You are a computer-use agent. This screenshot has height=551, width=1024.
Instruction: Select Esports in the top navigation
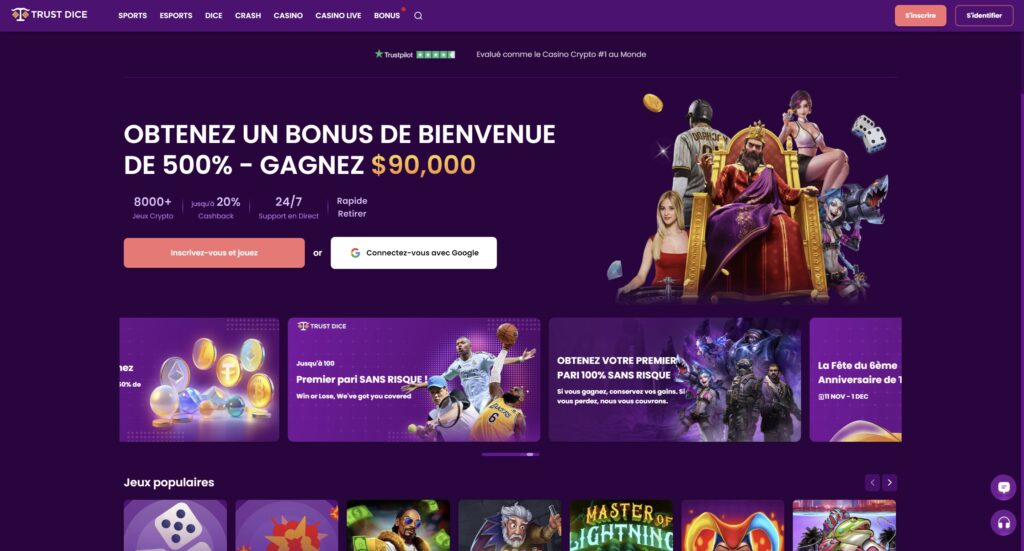(x=176, y=16)
